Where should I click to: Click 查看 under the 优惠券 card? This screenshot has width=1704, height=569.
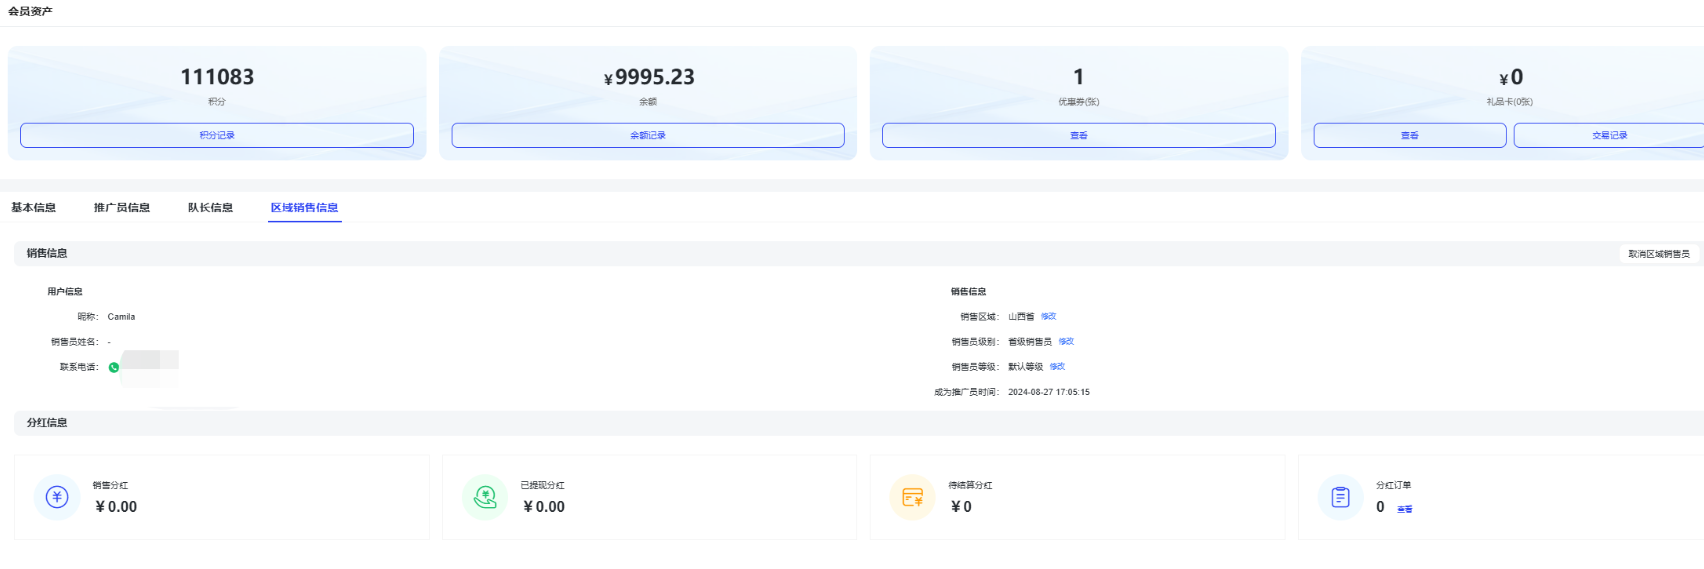pyautogui.click(x=1078, y=135)
